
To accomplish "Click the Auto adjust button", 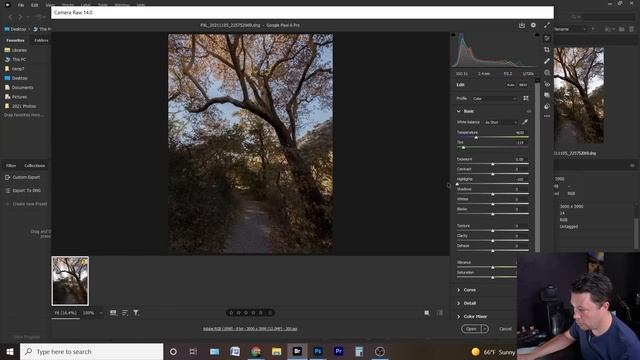I will 511,85.
